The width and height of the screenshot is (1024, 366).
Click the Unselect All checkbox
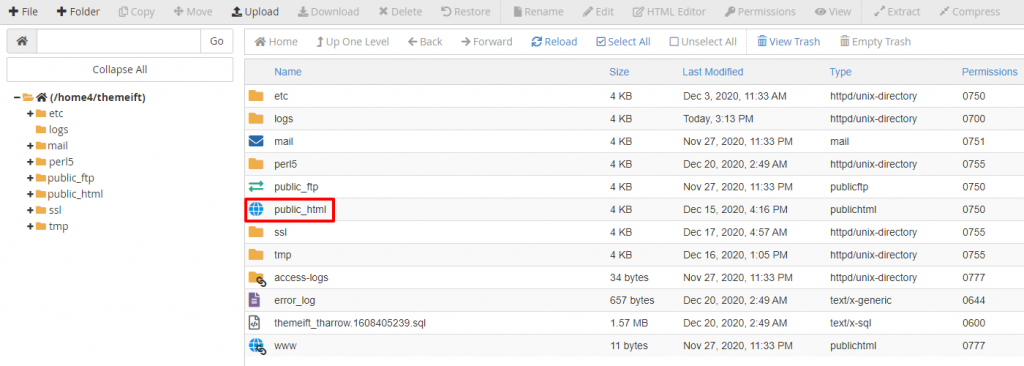point(674,42)
